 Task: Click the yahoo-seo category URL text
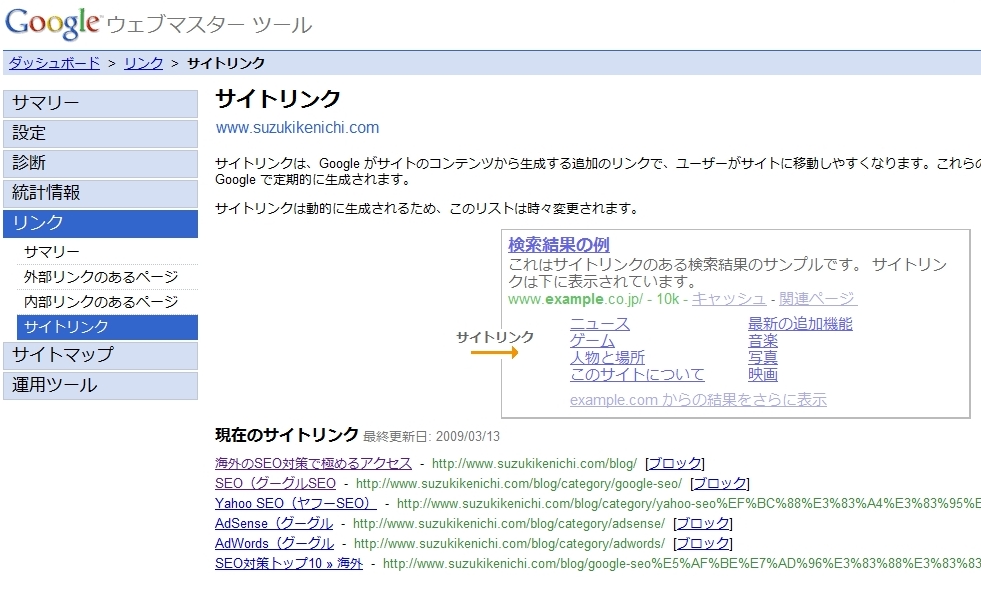coord(689,504)
